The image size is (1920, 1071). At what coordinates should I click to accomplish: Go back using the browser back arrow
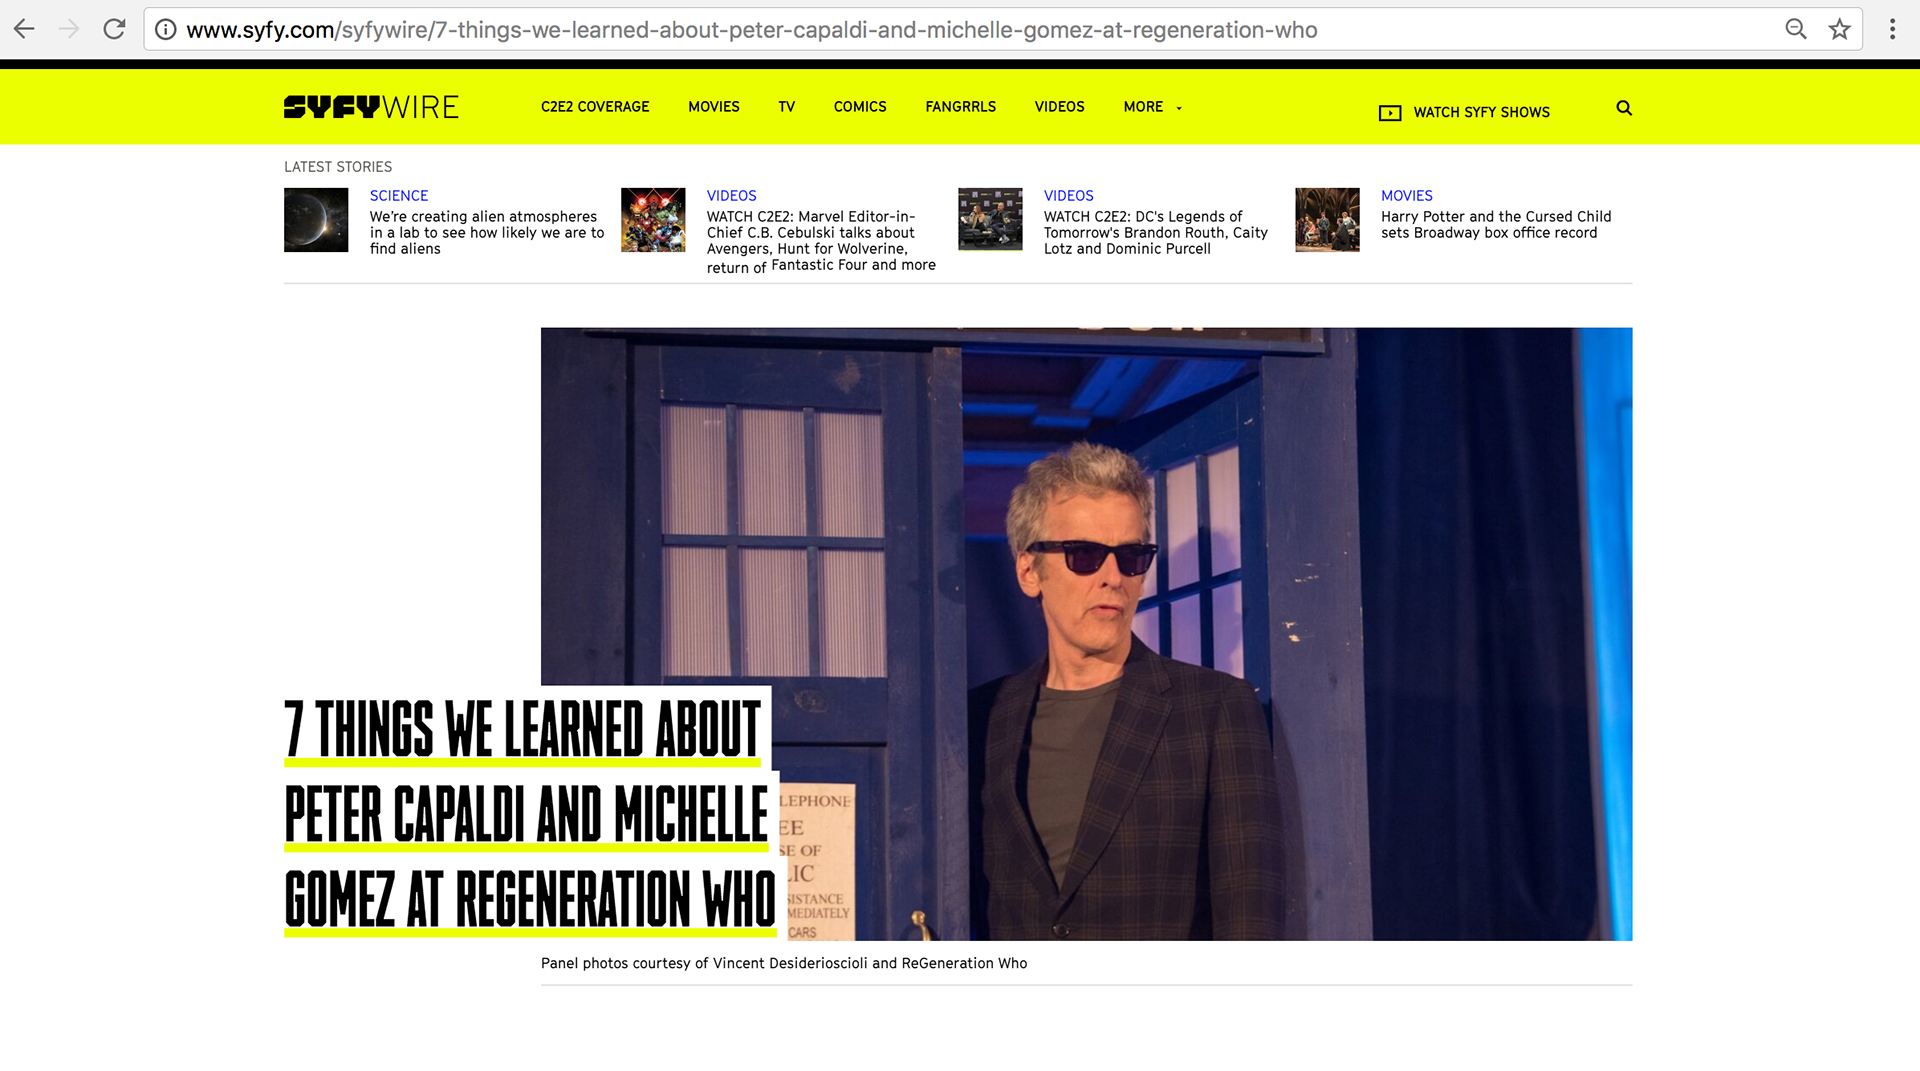pyautogui.click(x=24, y=29)
